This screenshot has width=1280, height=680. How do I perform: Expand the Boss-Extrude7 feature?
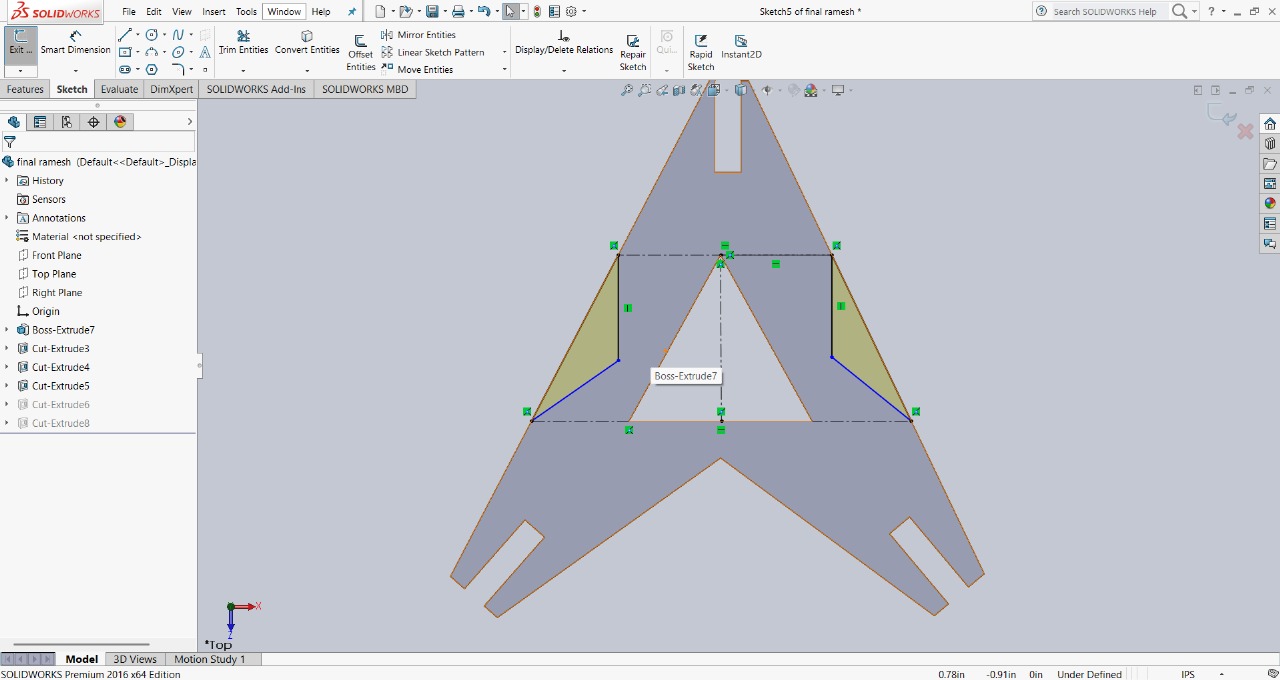coord(7,330)
